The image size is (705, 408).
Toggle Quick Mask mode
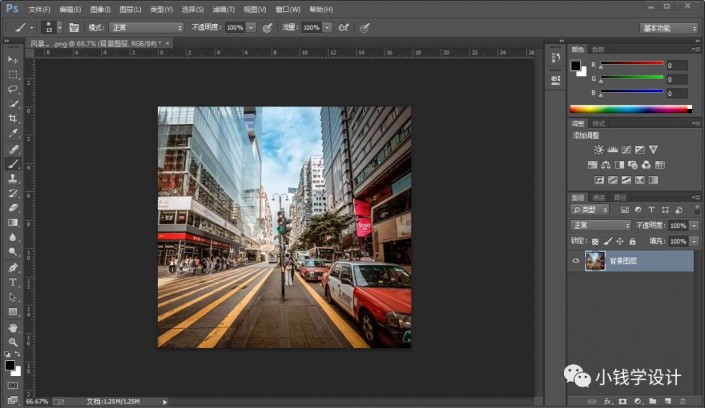[x=13, y=386]
